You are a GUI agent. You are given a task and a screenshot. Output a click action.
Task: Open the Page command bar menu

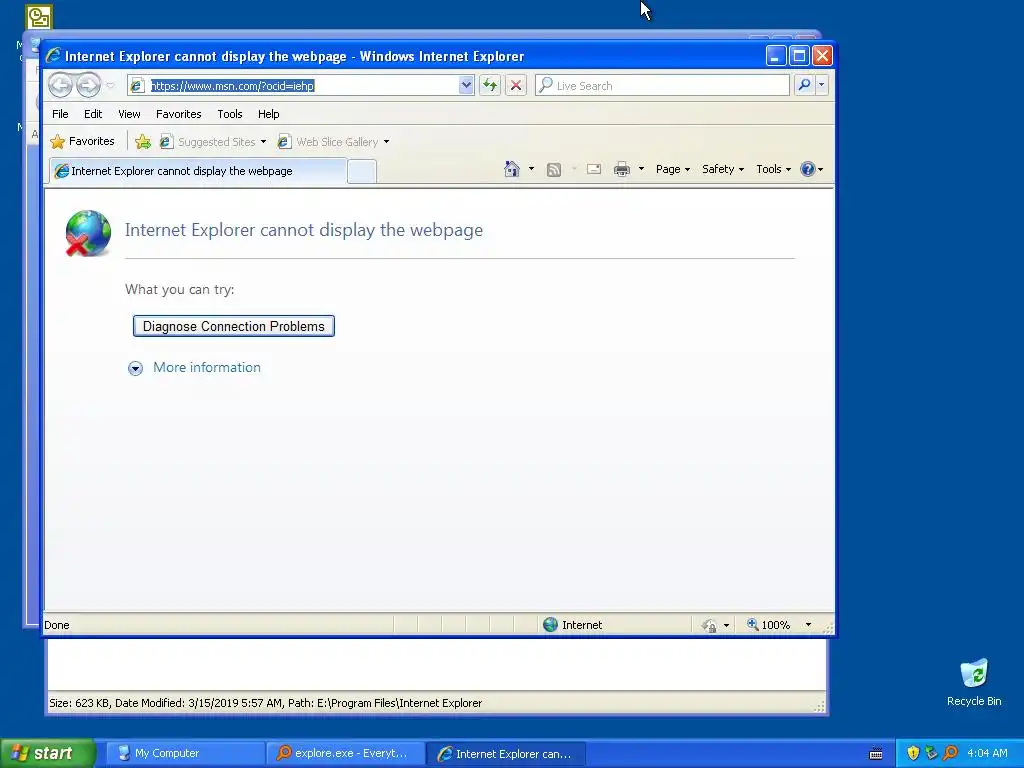pos(673,169)
